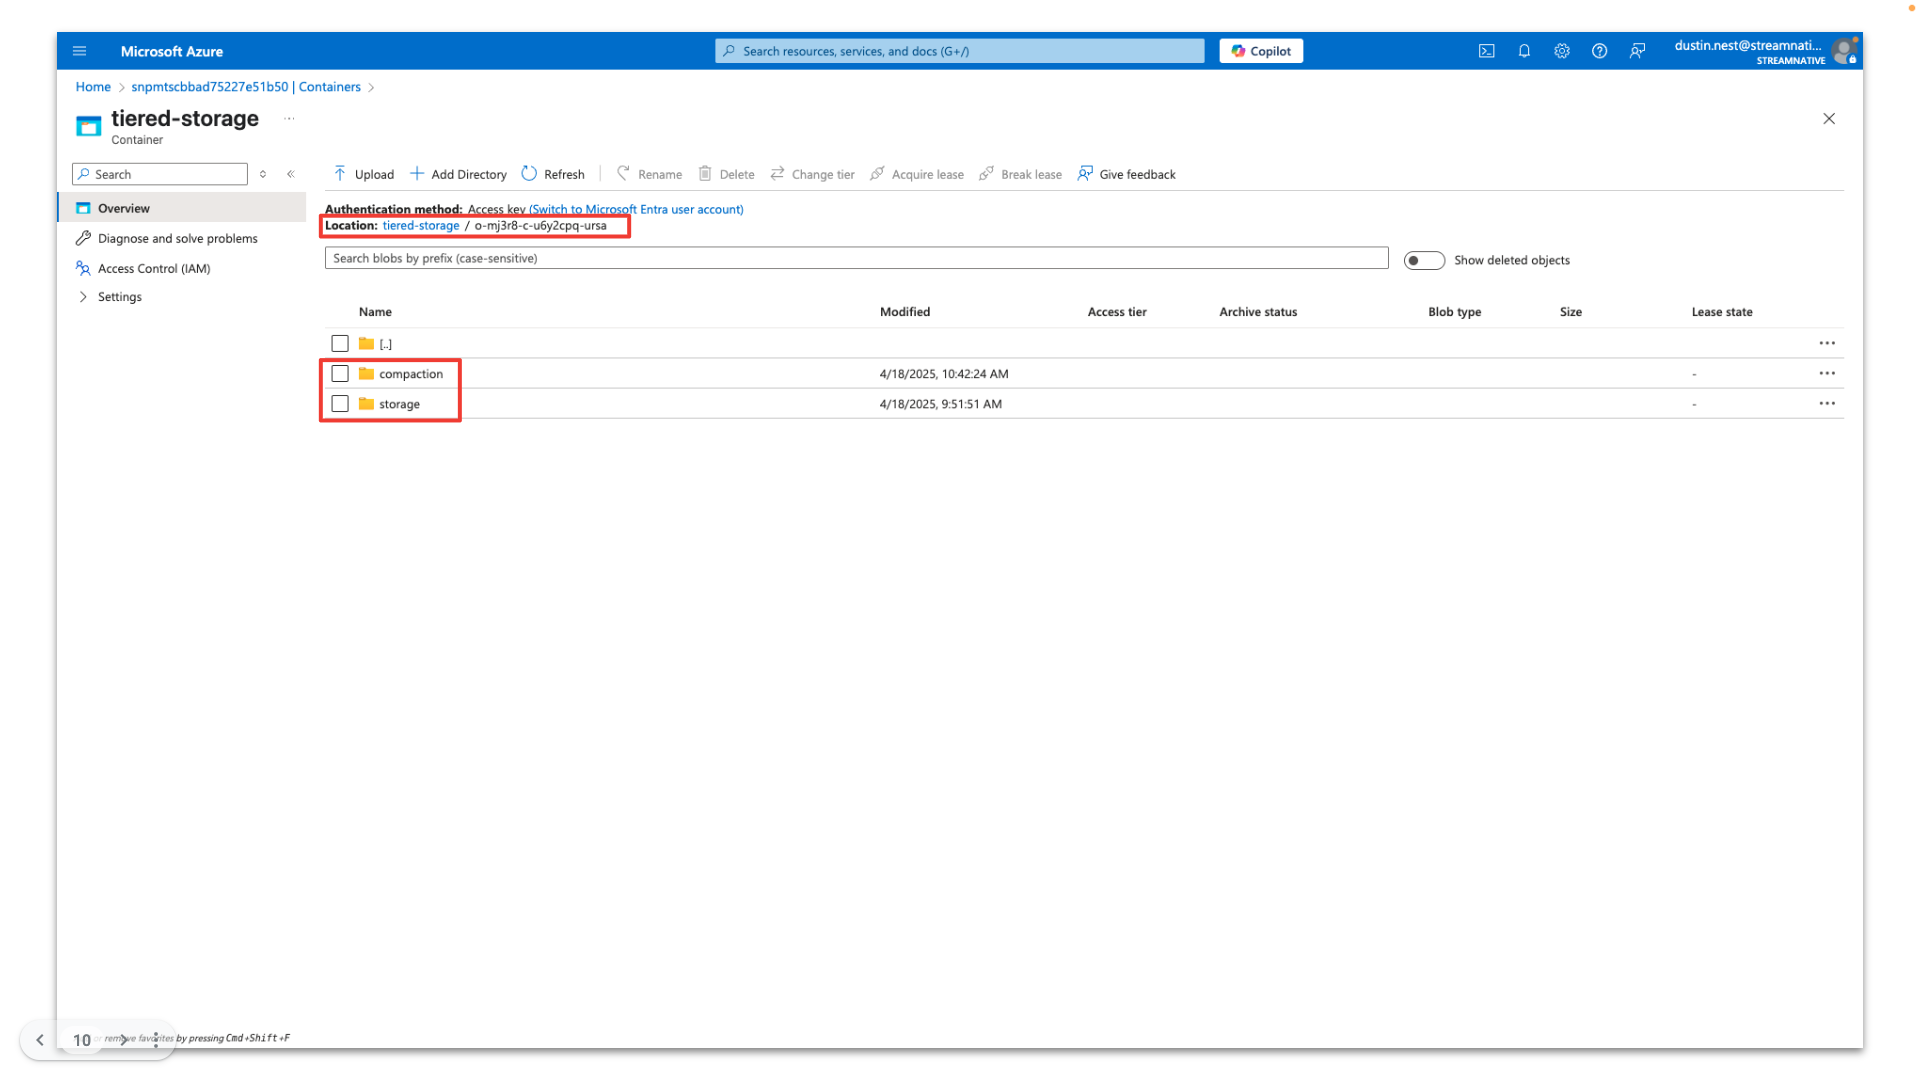Open Azure notifications bell

pos(1524,51)
